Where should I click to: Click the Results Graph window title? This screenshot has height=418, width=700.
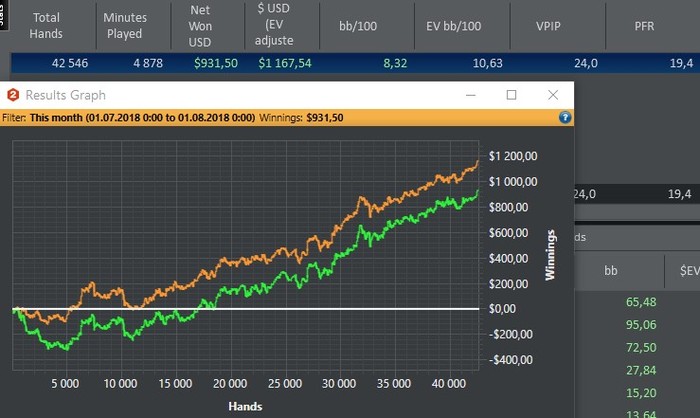[x=66, y=95]
